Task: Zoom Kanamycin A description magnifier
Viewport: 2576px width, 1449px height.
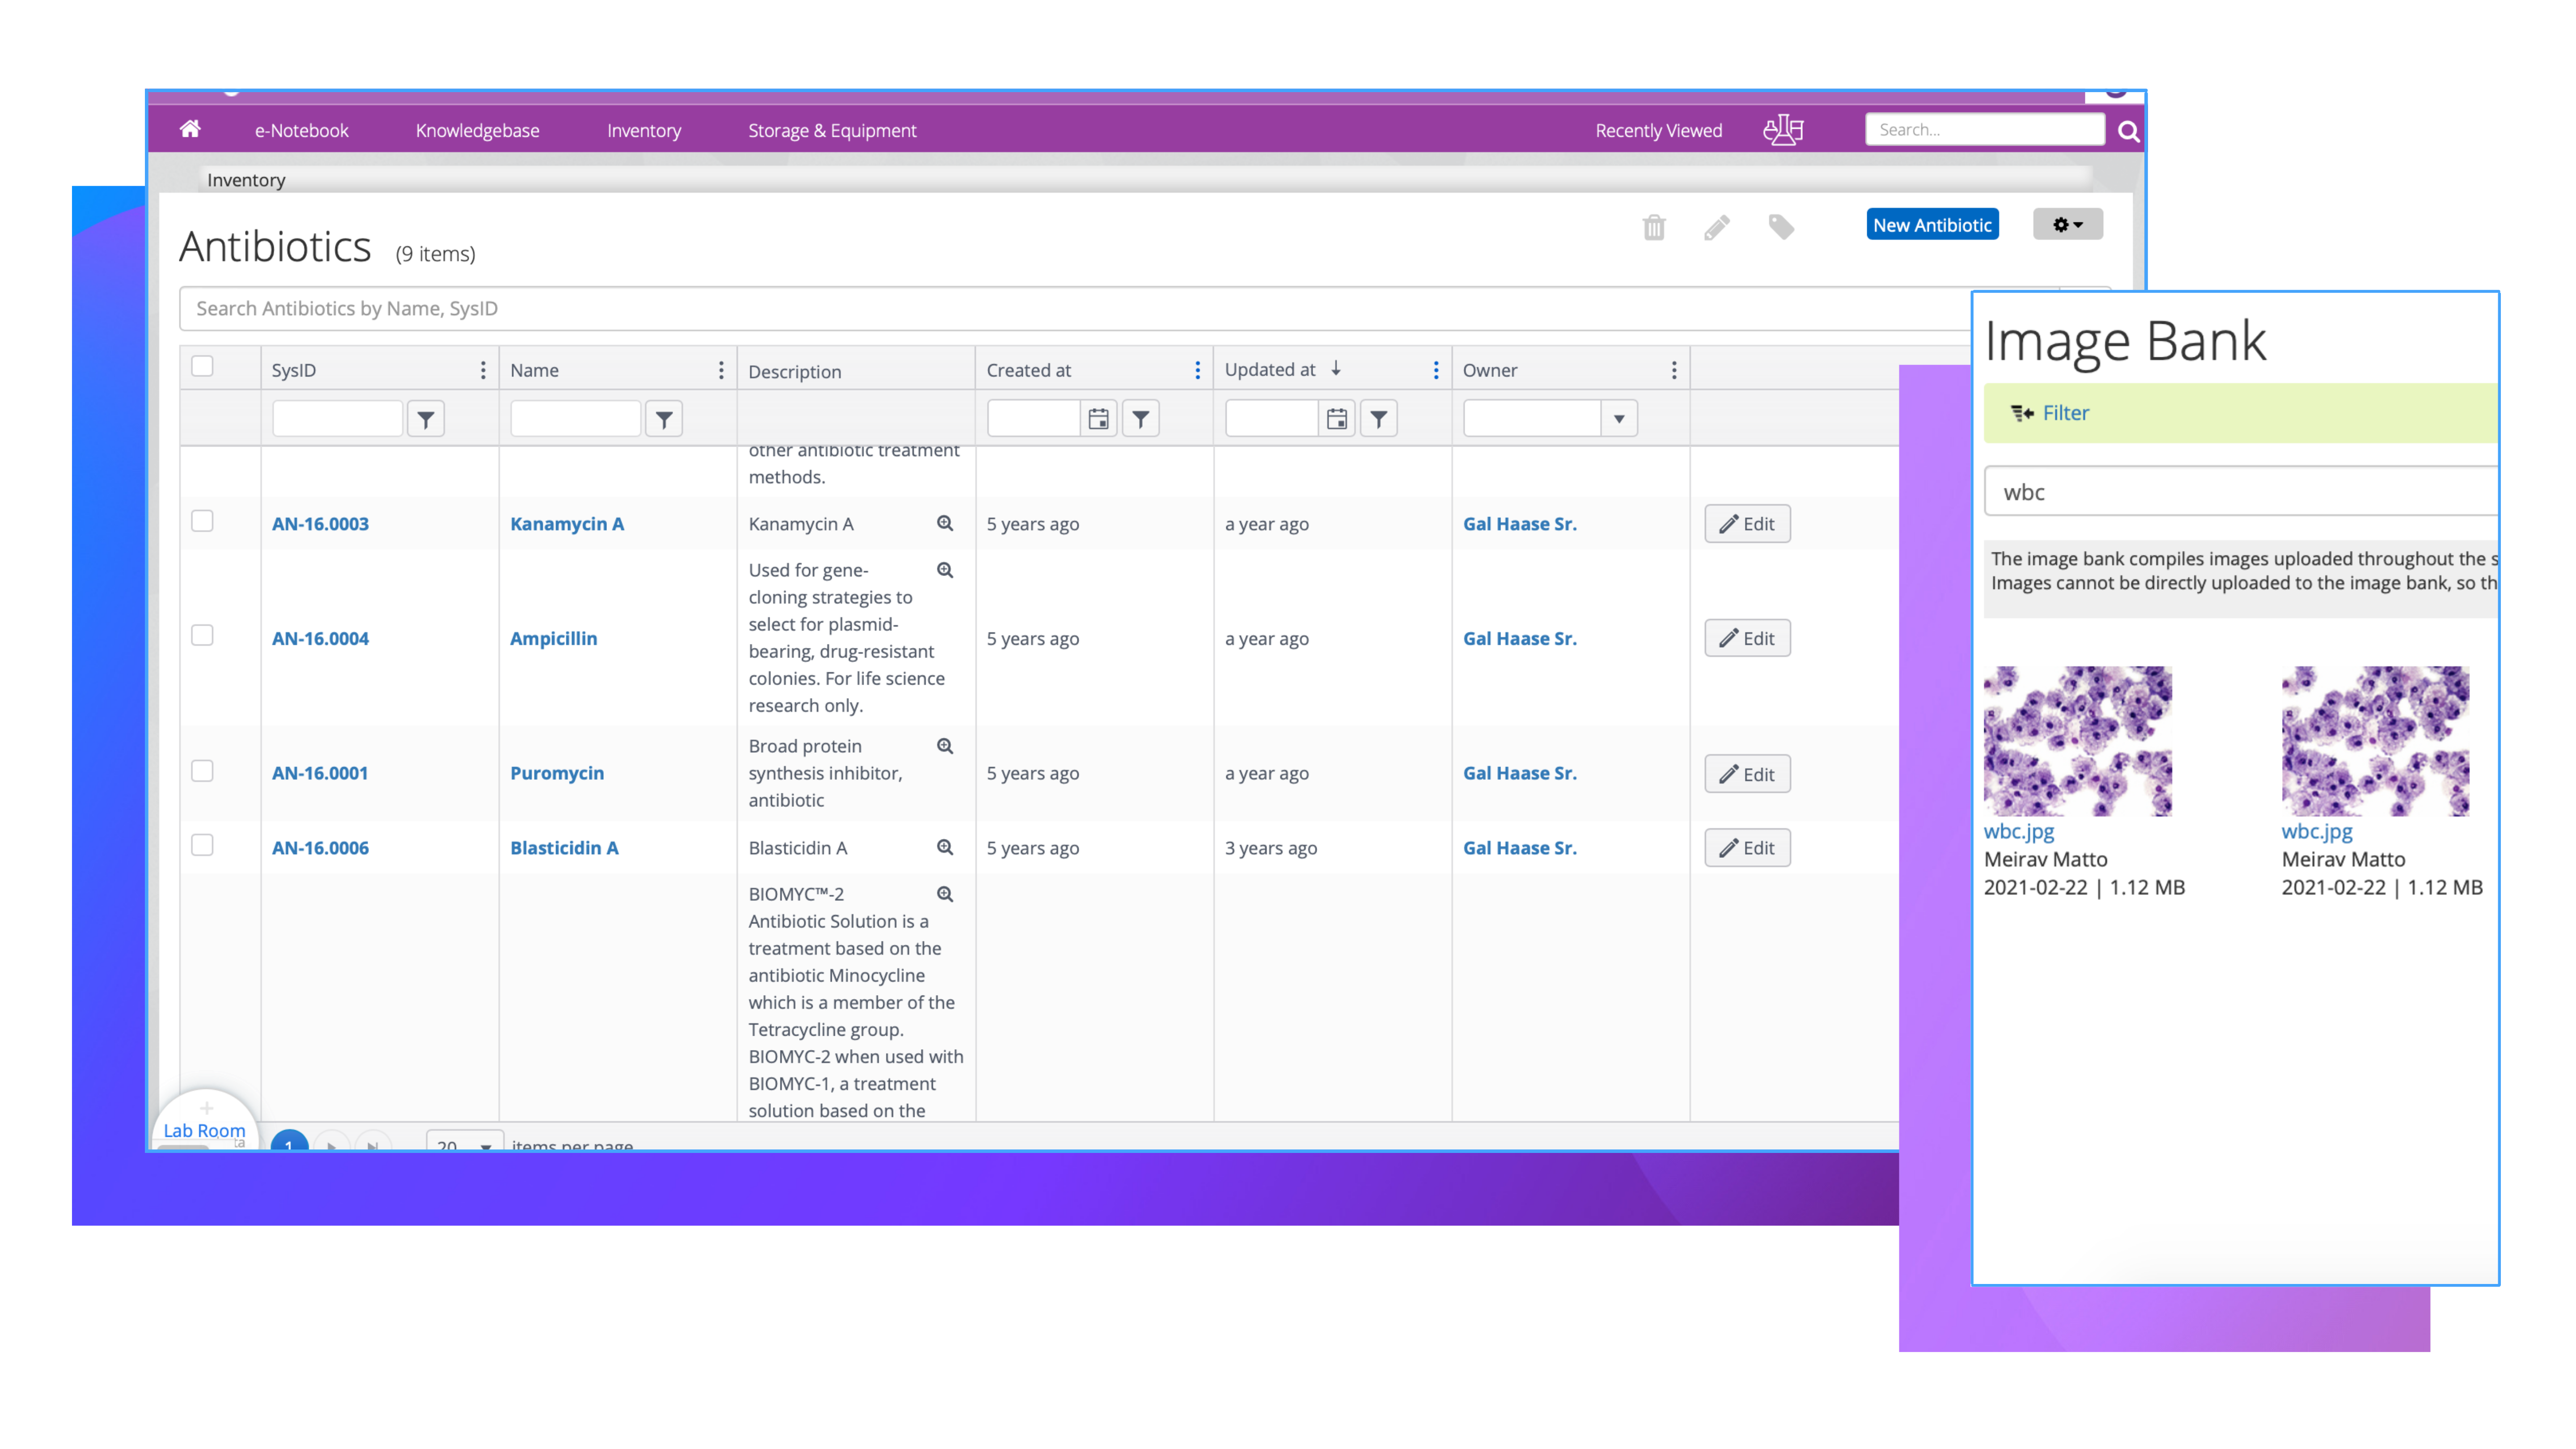Action: click(x=945, y=523)
